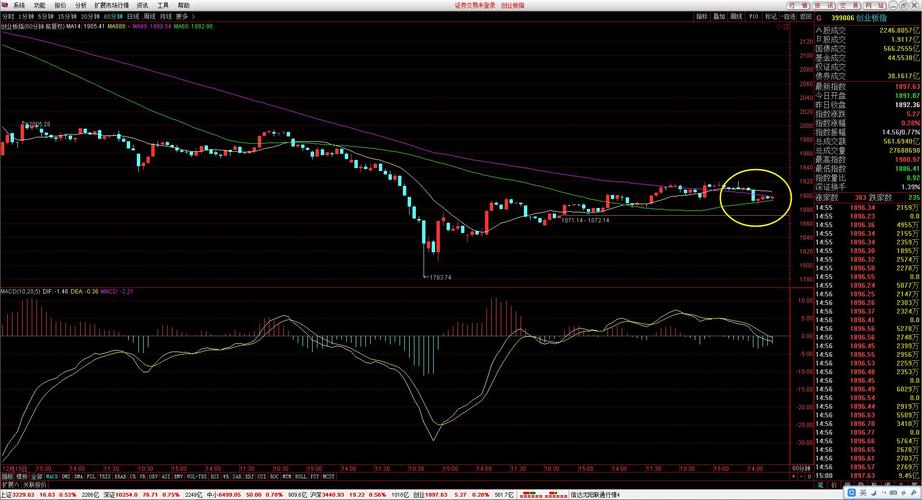The width and height of the screenshot is (922, 500).
Task: Toggle 叠加 overlay on the chart
Action: [x=719, y=16]
